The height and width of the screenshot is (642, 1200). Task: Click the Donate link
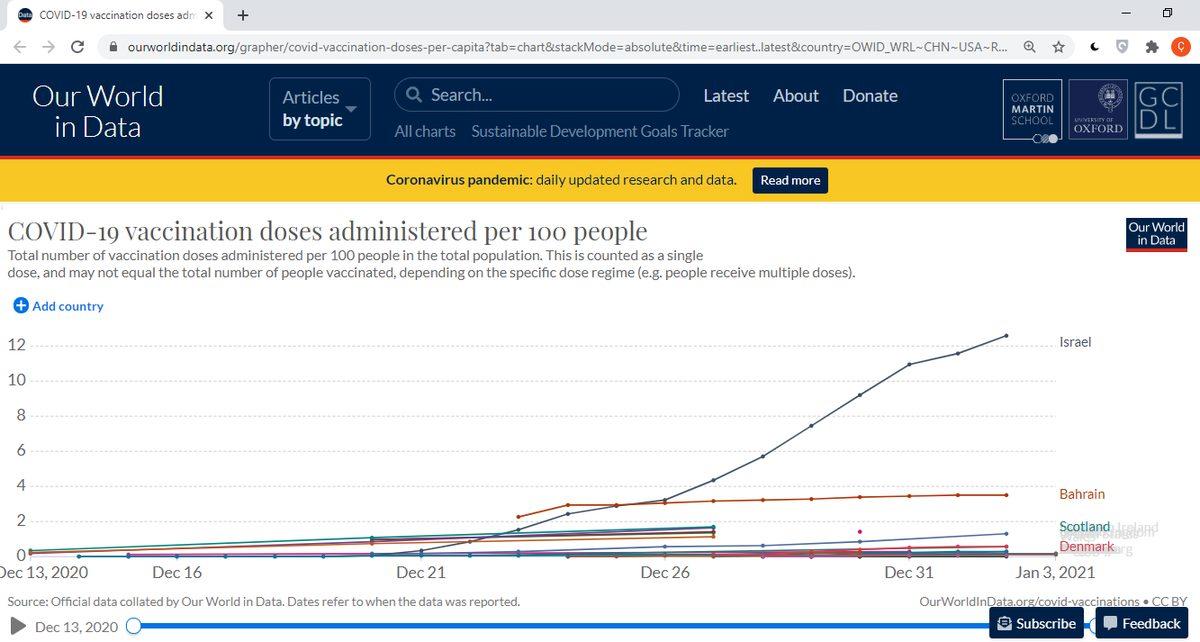[x=869, y=96]
